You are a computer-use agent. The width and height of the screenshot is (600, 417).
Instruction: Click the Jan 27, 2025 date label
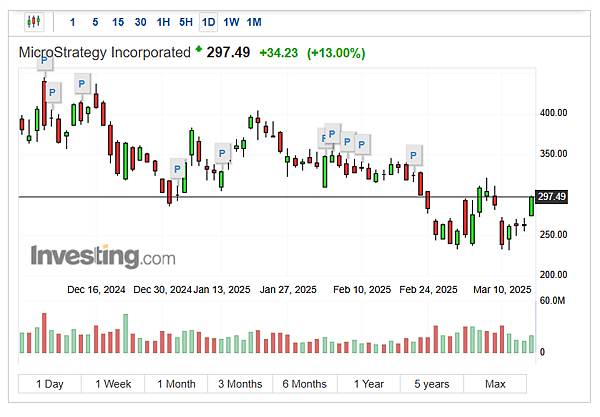pos(288,290)
